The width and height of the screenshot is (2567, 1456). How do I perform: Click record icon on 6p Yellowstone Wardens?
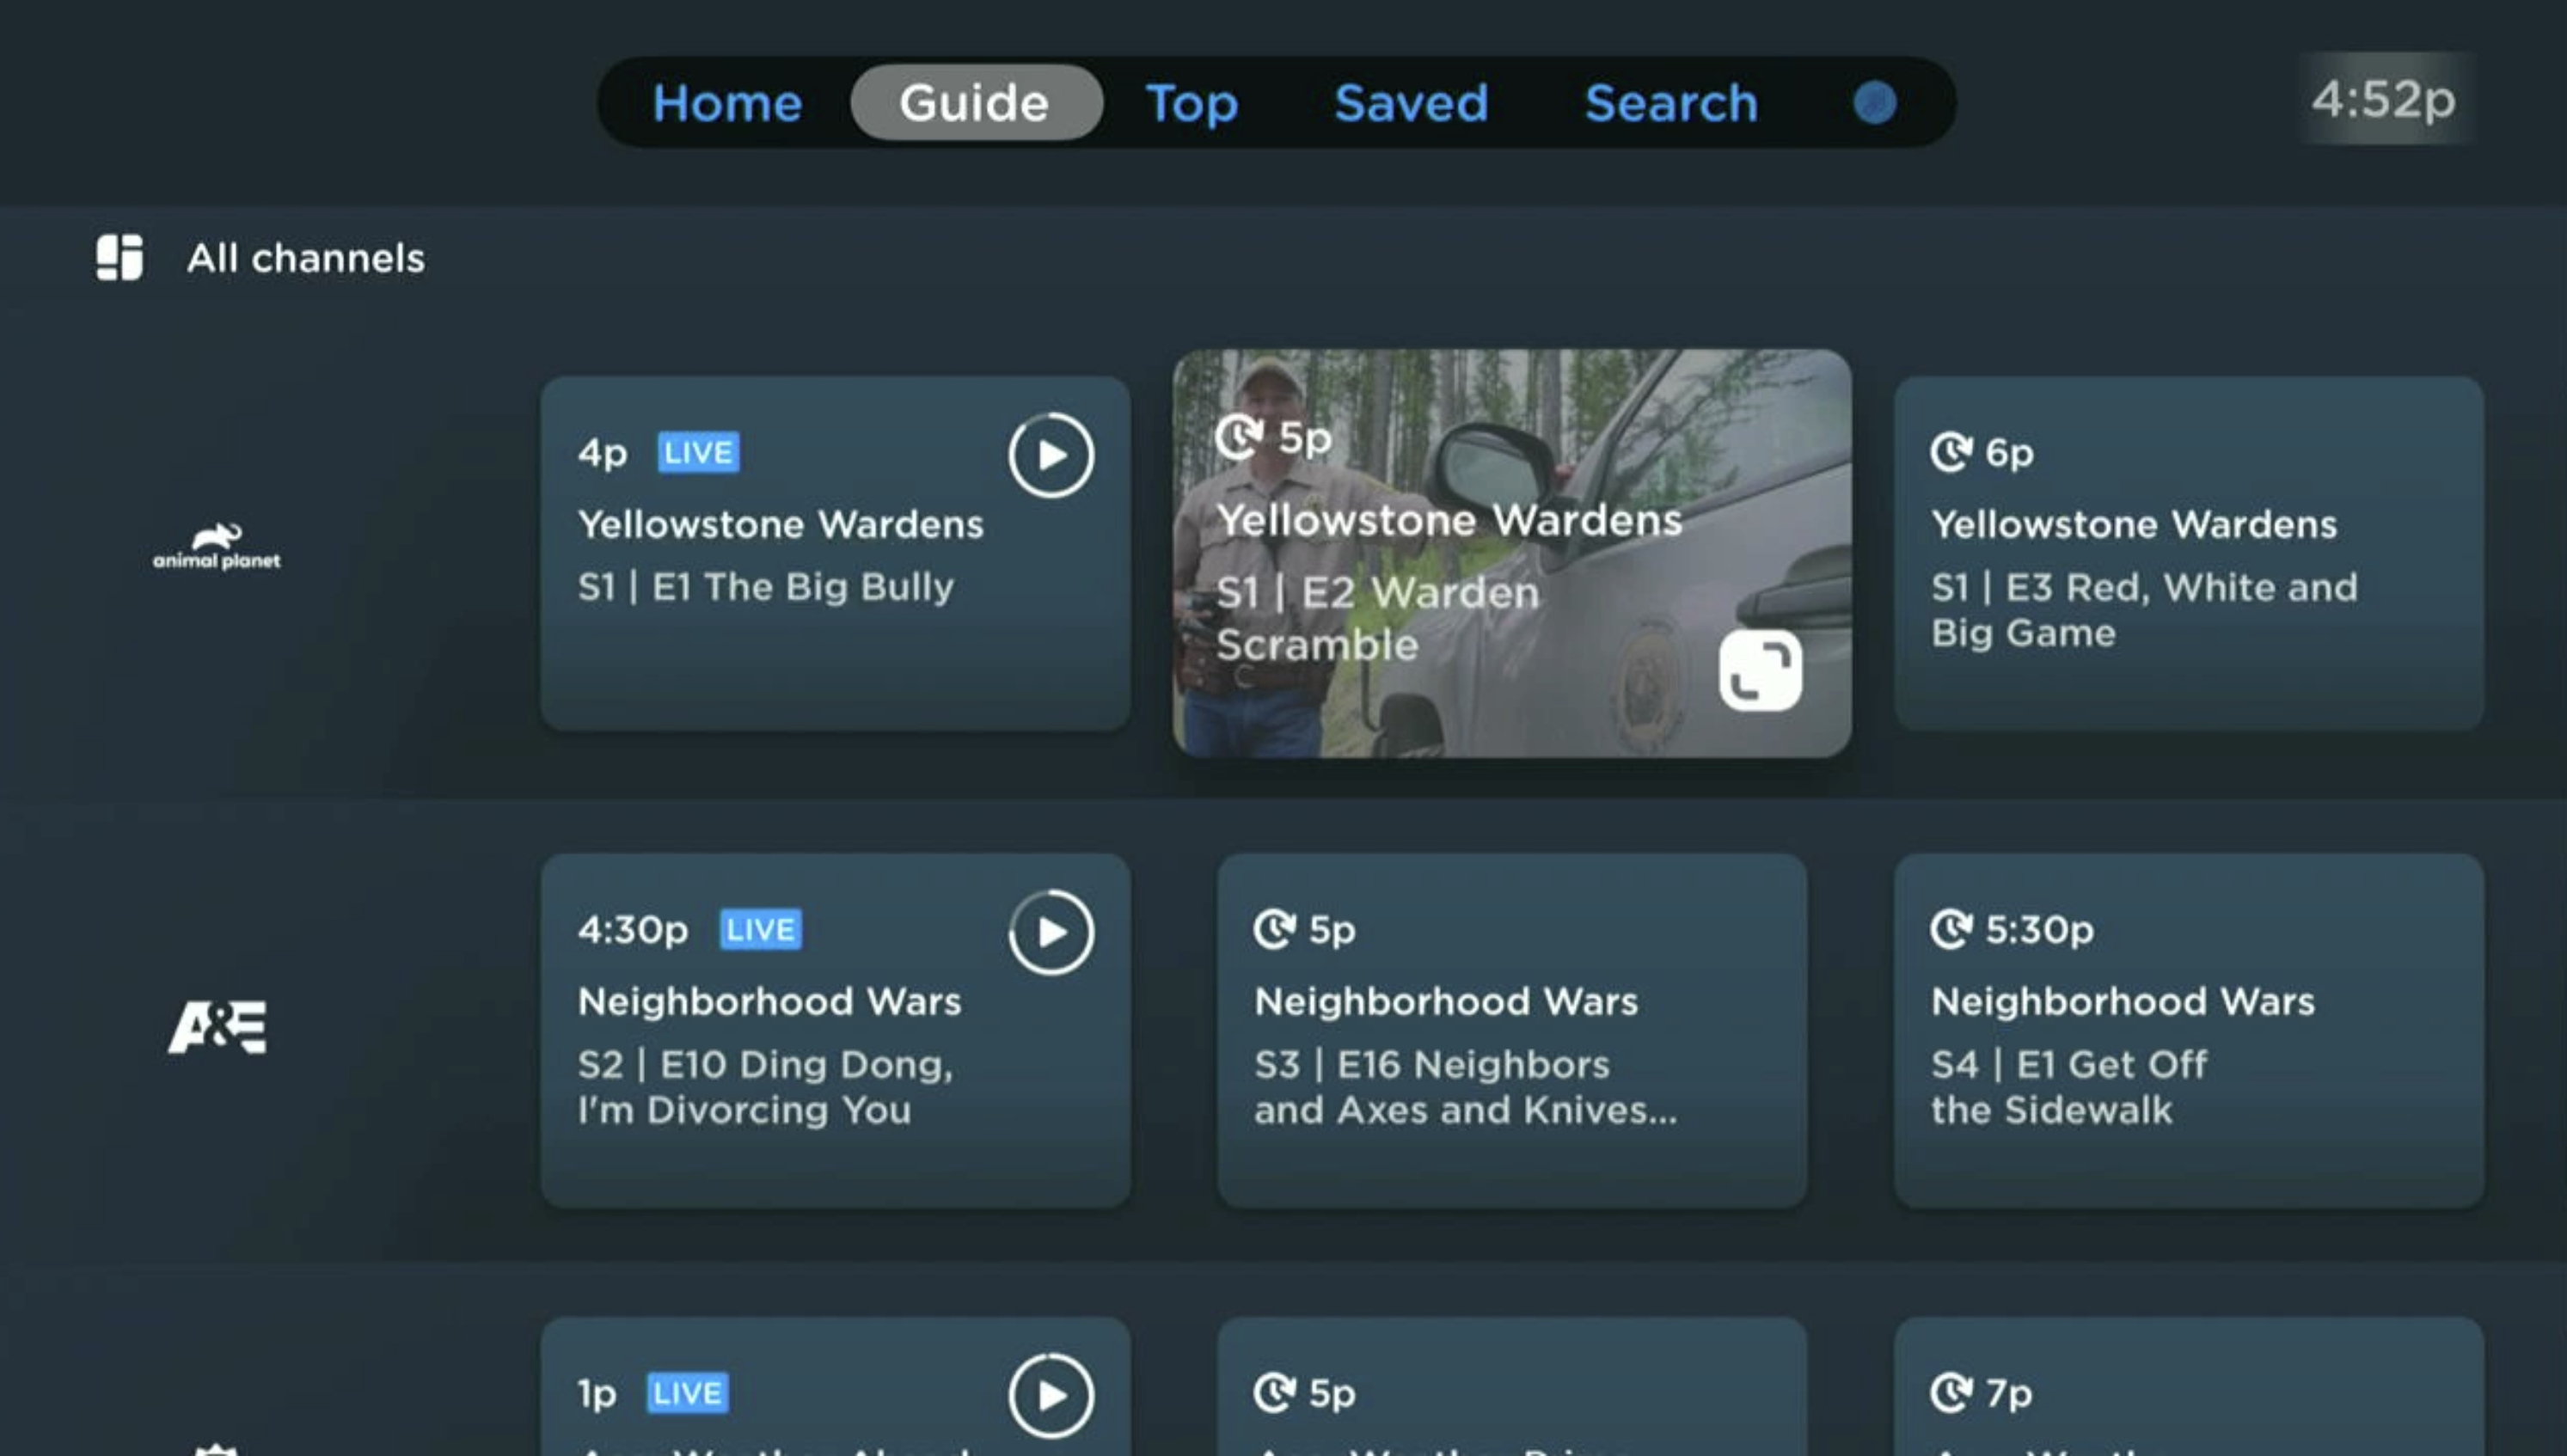pos(1950,452)
